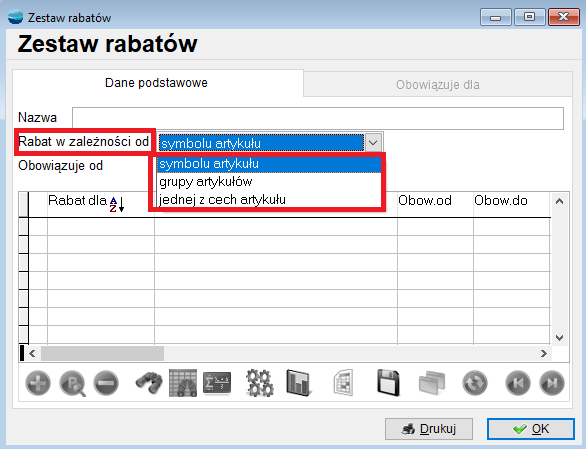Viewport: 586px width, 449px height.
Task: Click the floppy disk save icon
Action: pyautogui.click(x=388, y=383)
